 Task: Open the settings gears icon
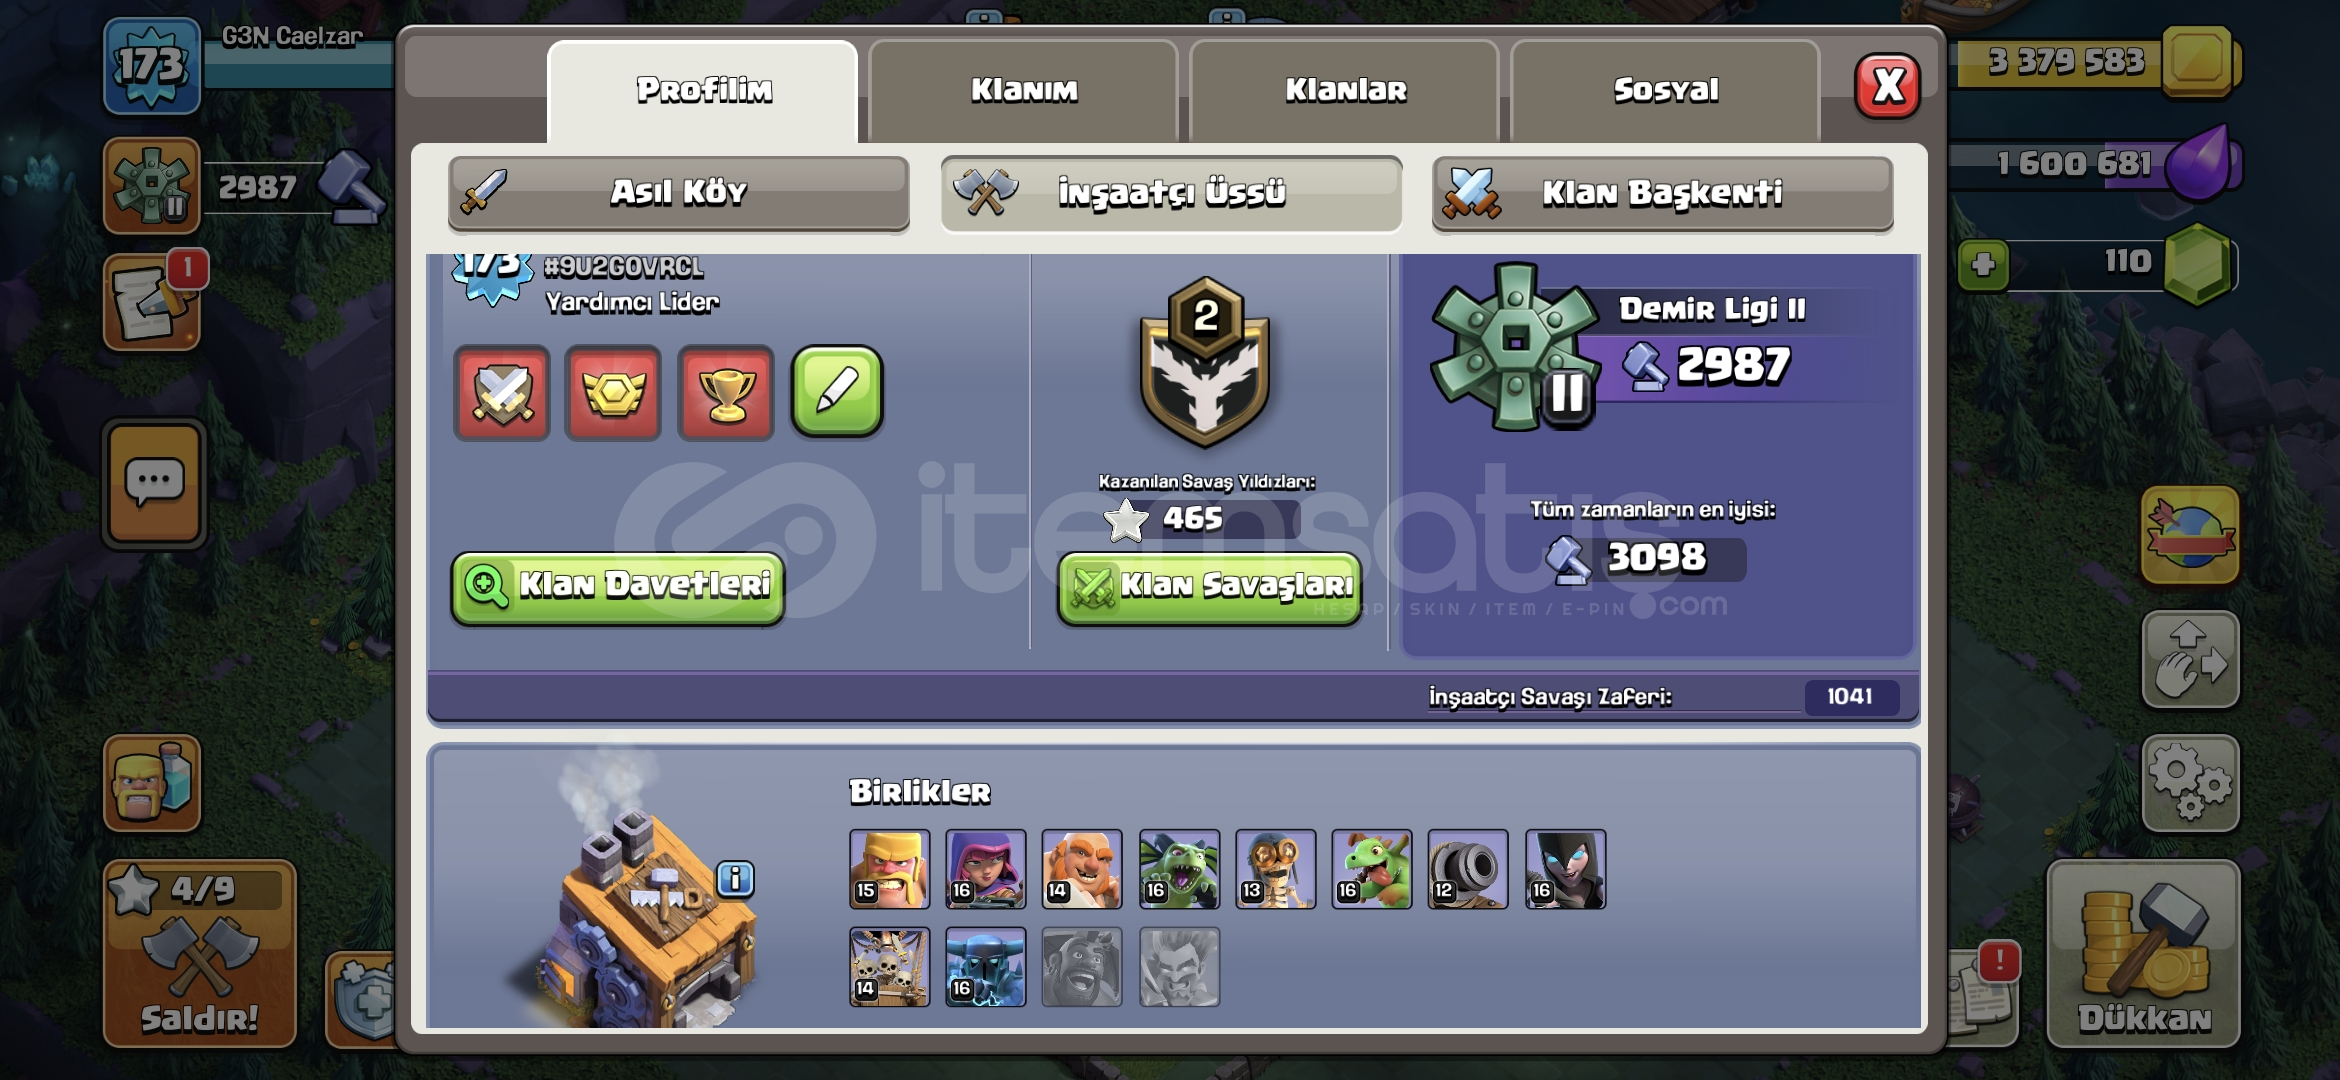(x=2190, y=783)
